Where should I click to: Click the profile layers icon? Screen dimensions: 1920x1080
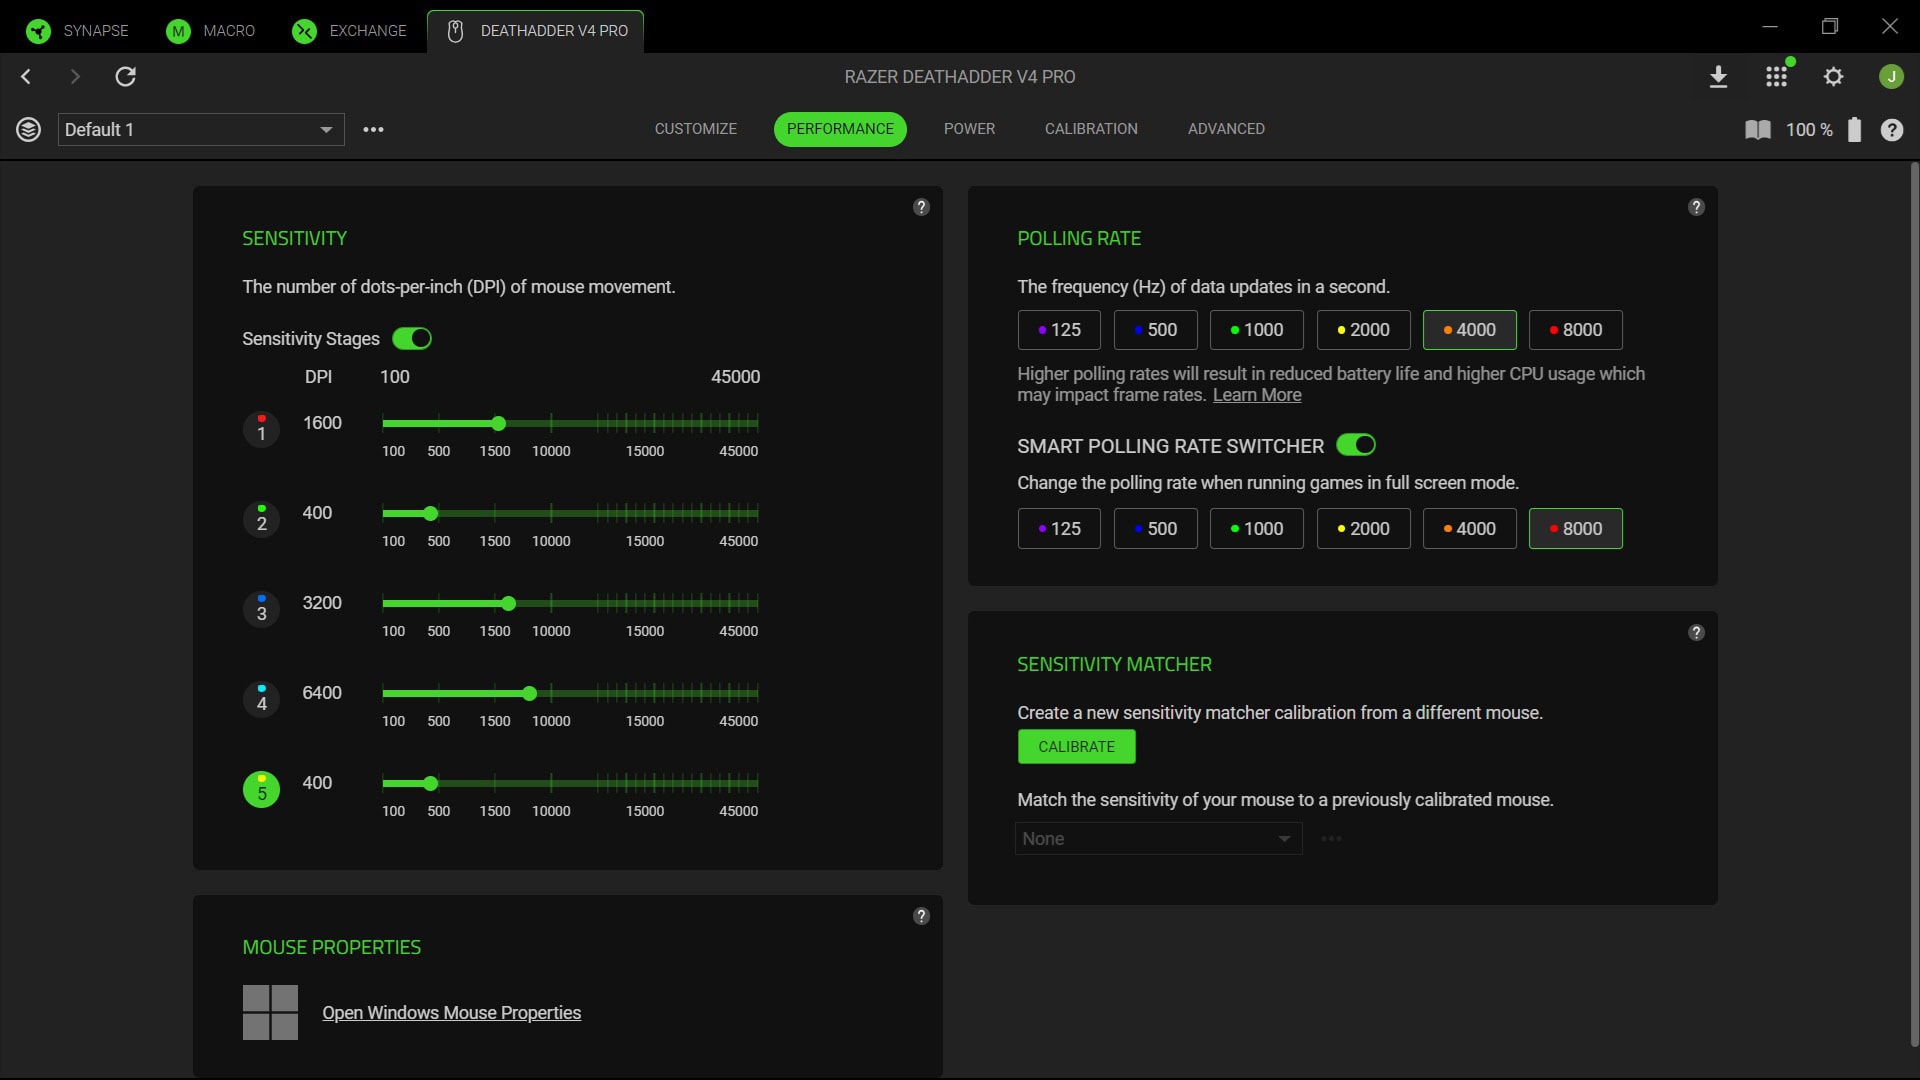tap(29, 129)
